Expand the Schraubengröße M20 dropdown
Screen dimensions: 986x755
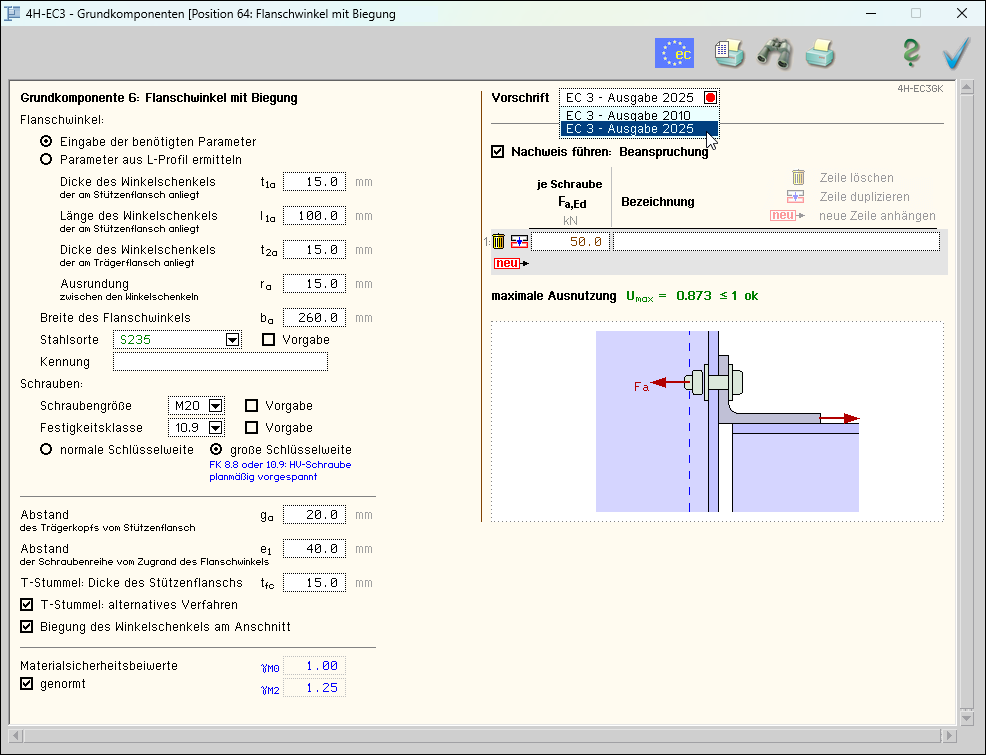pos(215,406)
